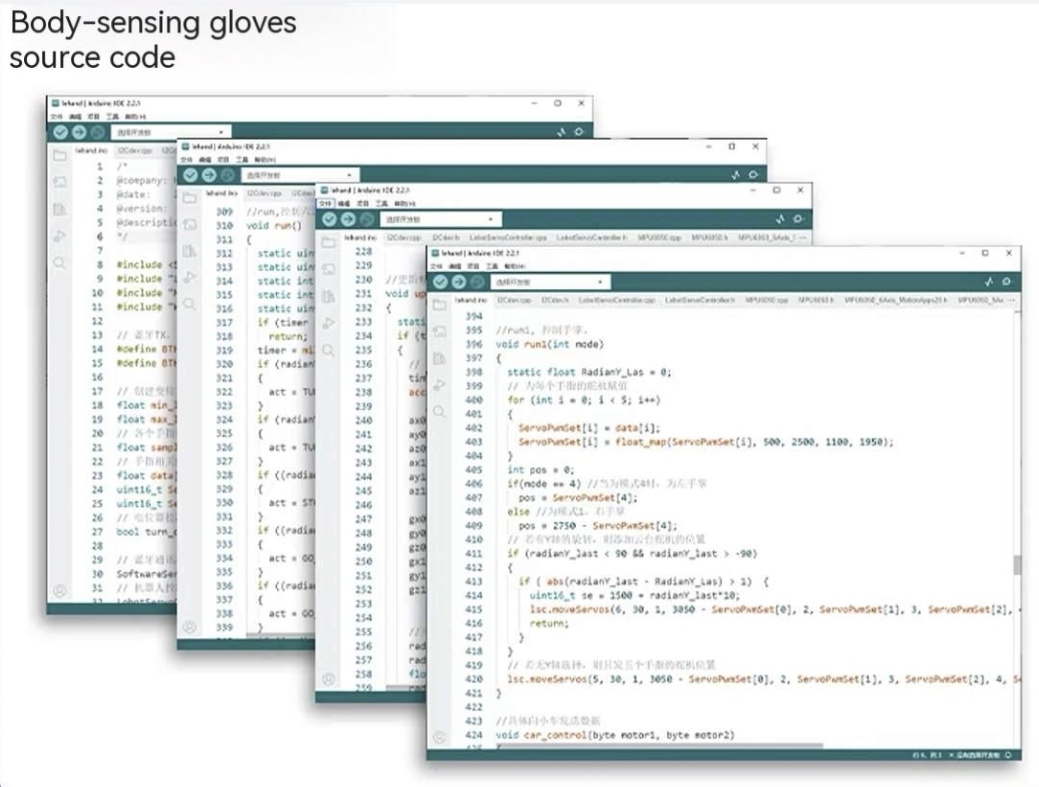The width and height of the screenshot is (1039, 787).
Task: Open the first menu item in front window
Action: (437, 267)
